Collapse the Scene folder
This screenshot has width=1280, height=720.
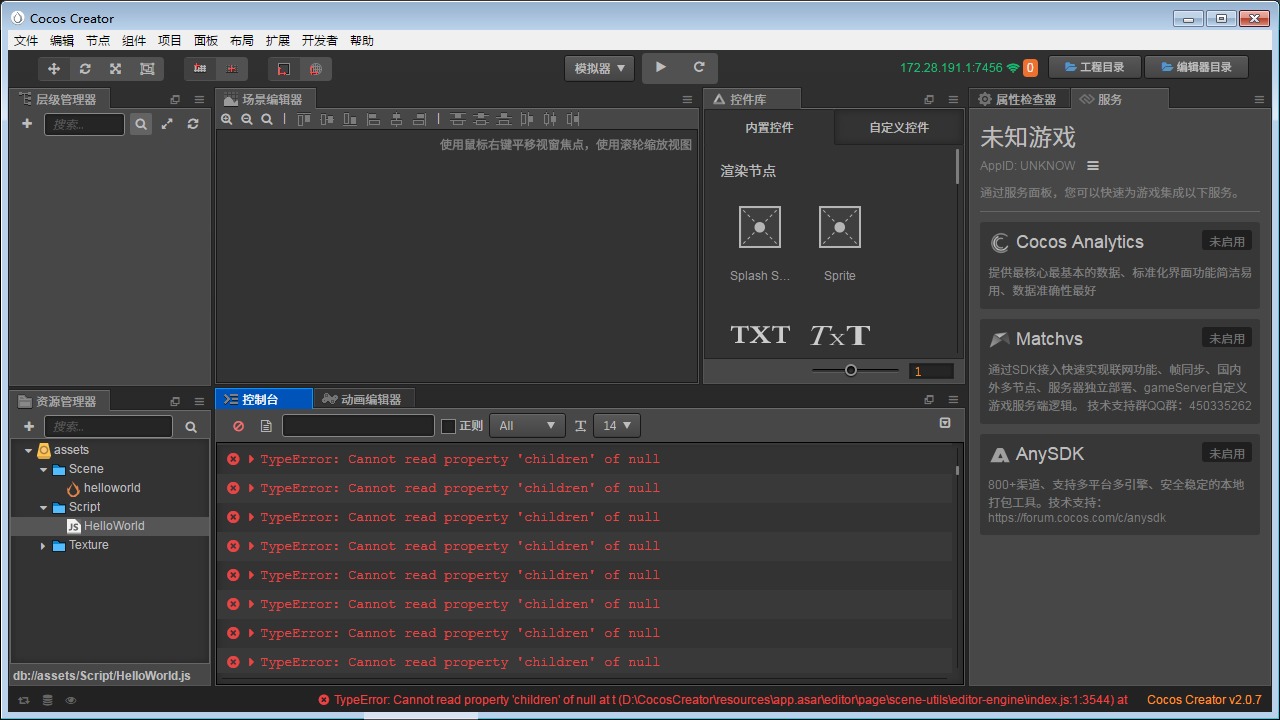[x=43, y=469]
